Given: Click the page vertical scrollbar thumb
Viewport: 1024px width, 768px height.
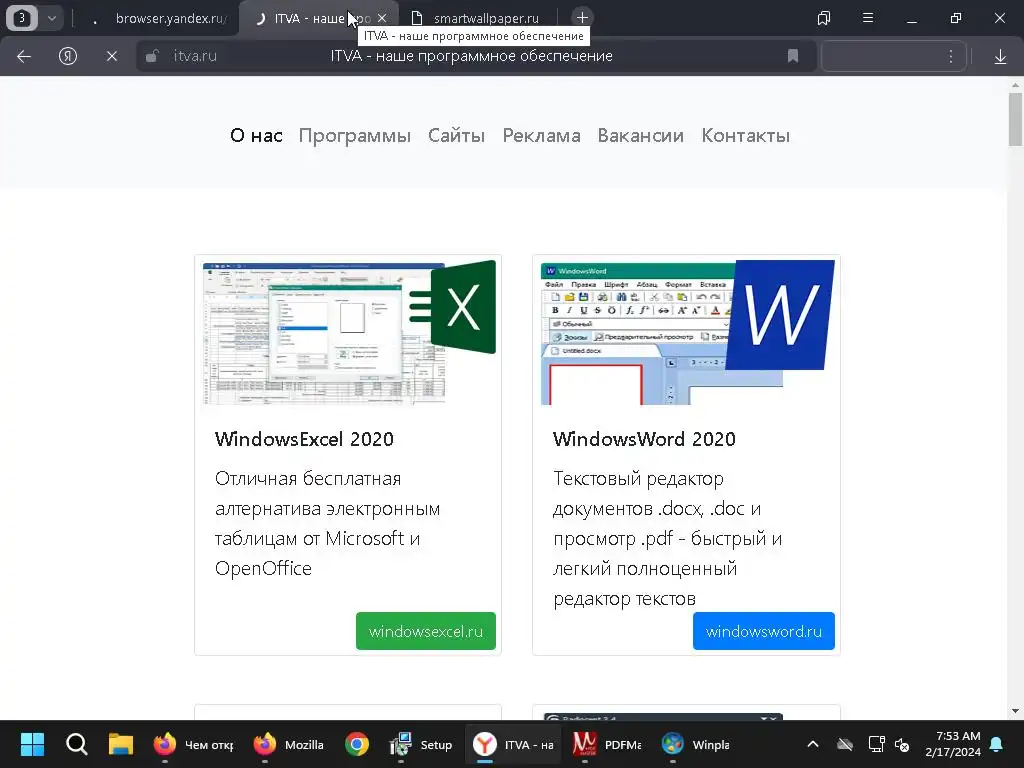Looking at the screenshot, I should 1015,120.
